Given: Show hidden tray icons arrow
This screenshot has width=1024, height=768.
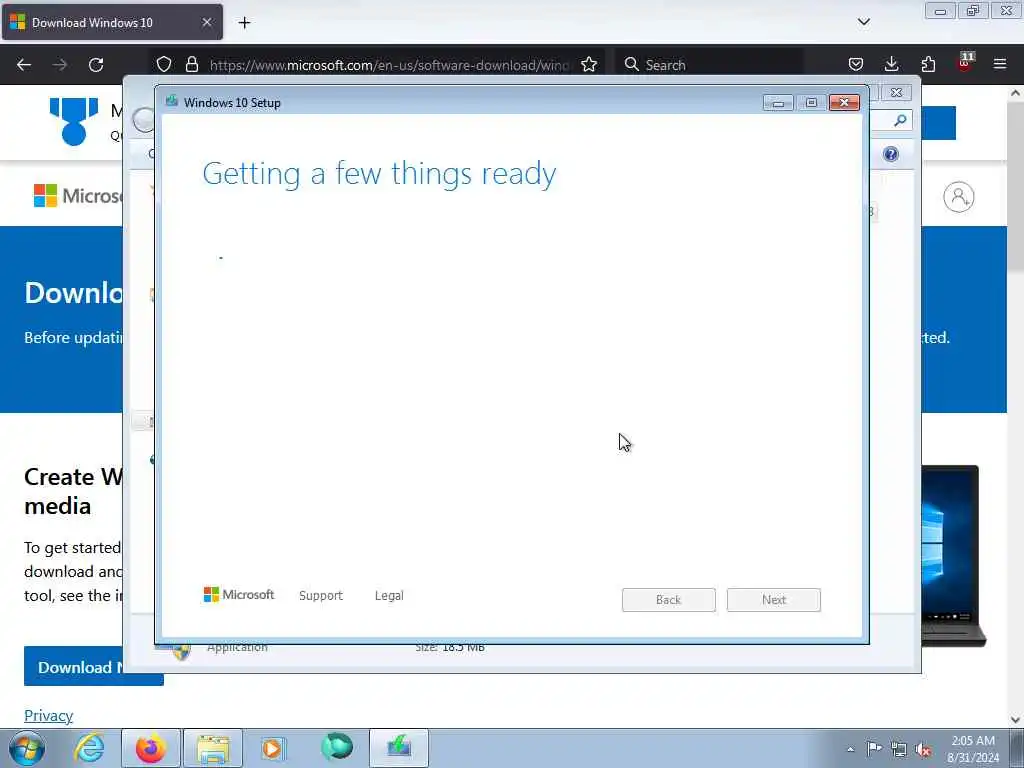Looking at the screenshot, I should coord(850,749).
